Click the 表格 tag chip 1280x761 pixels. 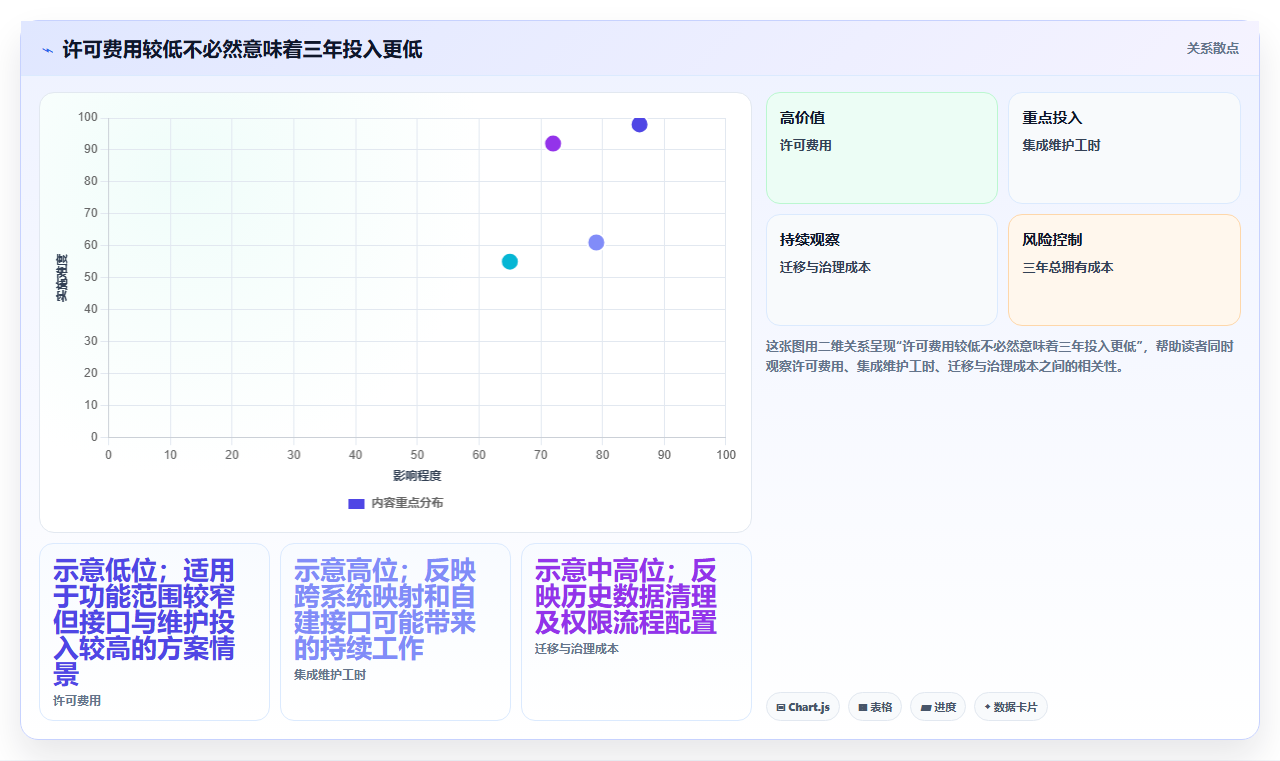coord(875,707)
